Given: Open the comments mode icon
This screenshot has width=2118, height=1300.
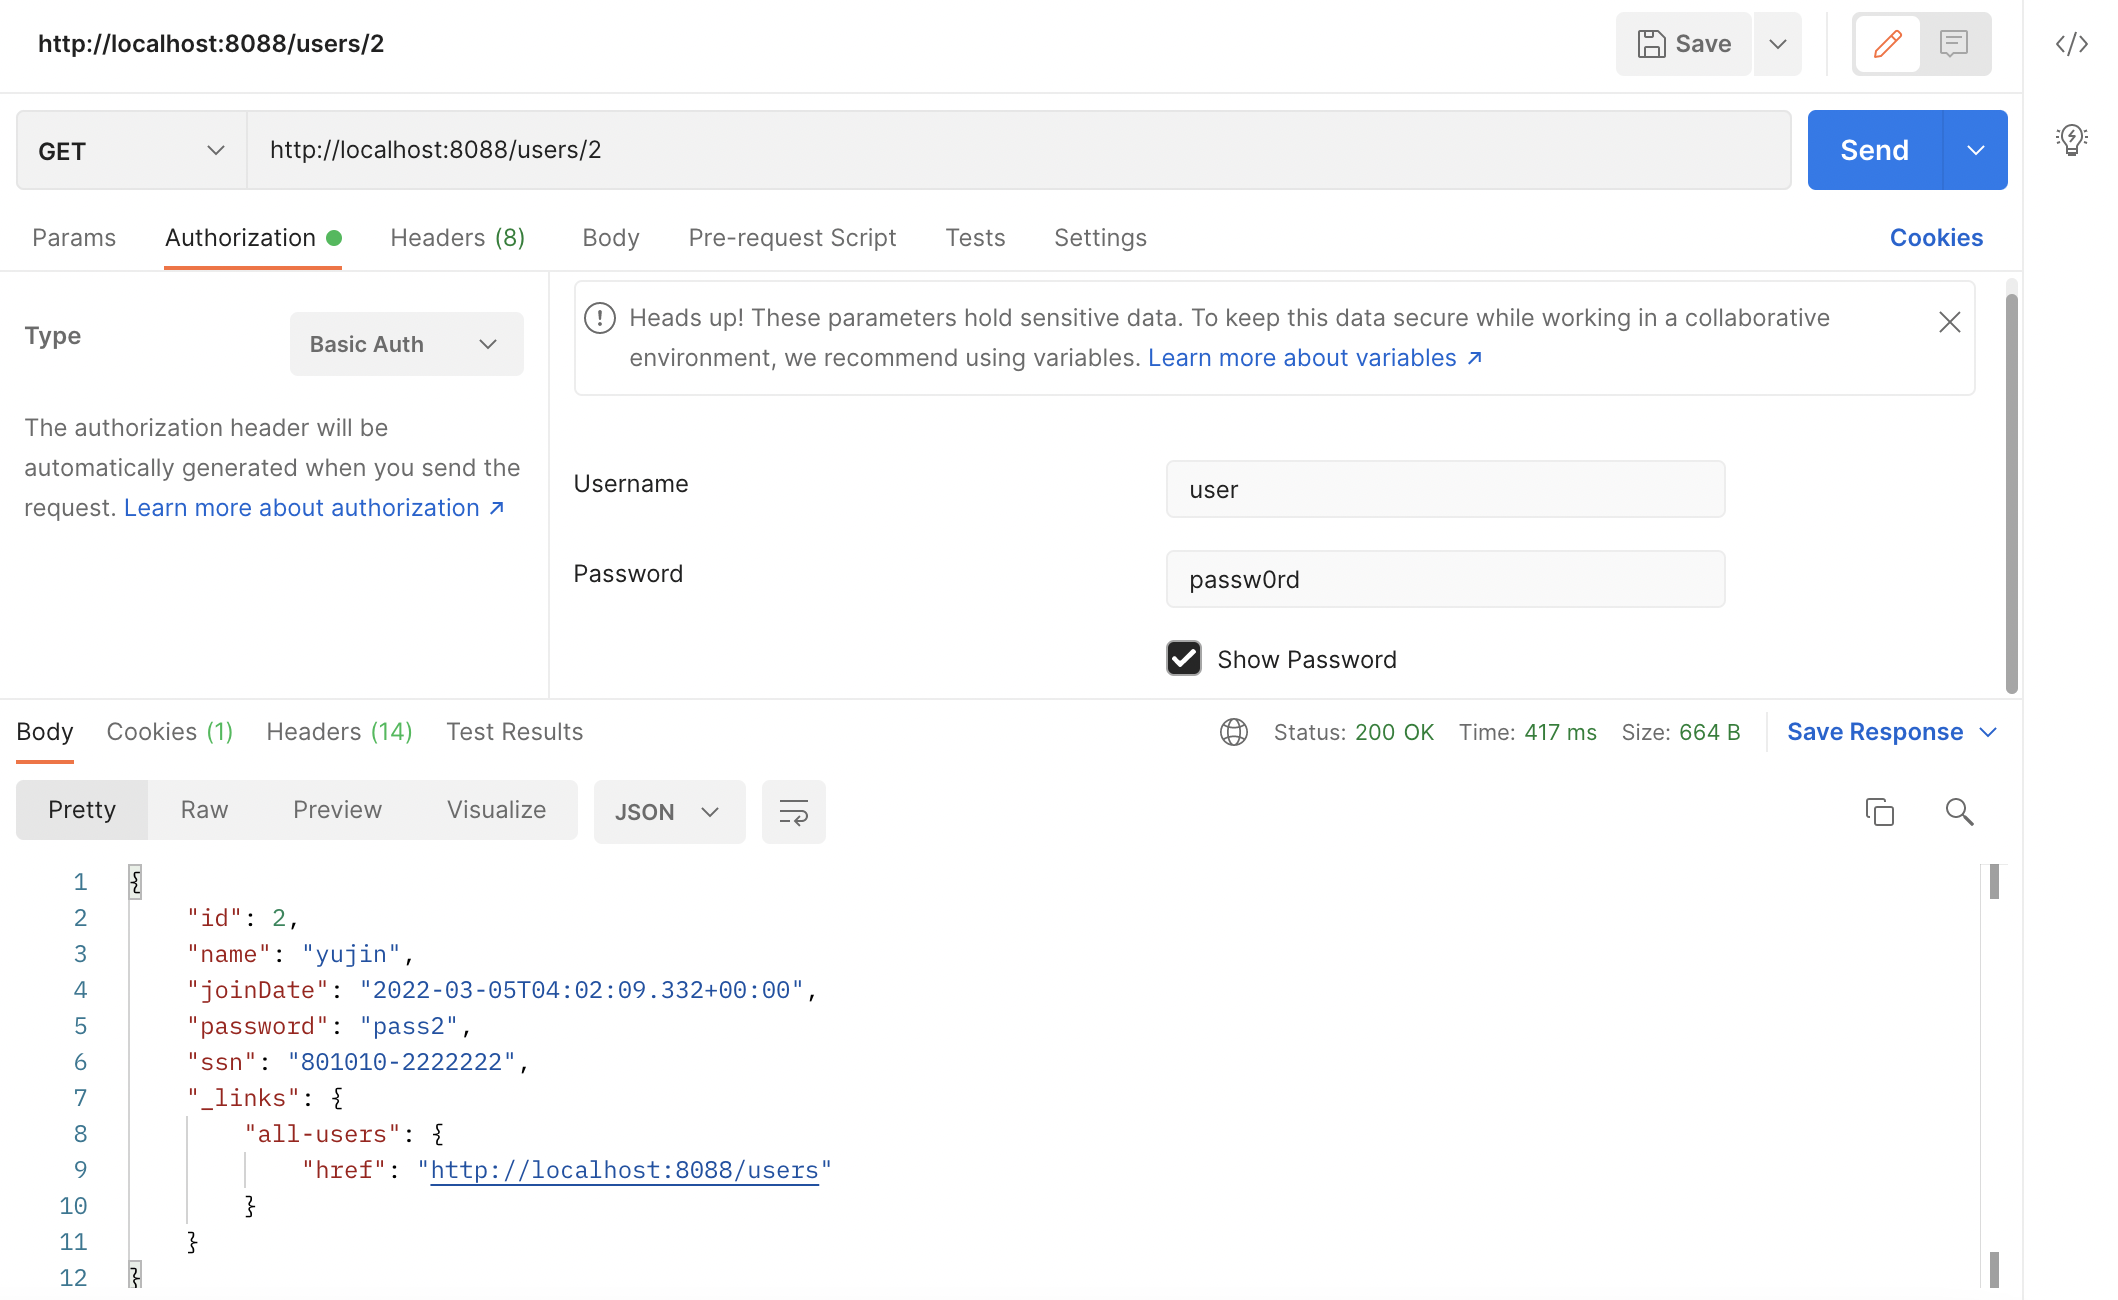Looking at the screenshot, I should coord(1953,44).
